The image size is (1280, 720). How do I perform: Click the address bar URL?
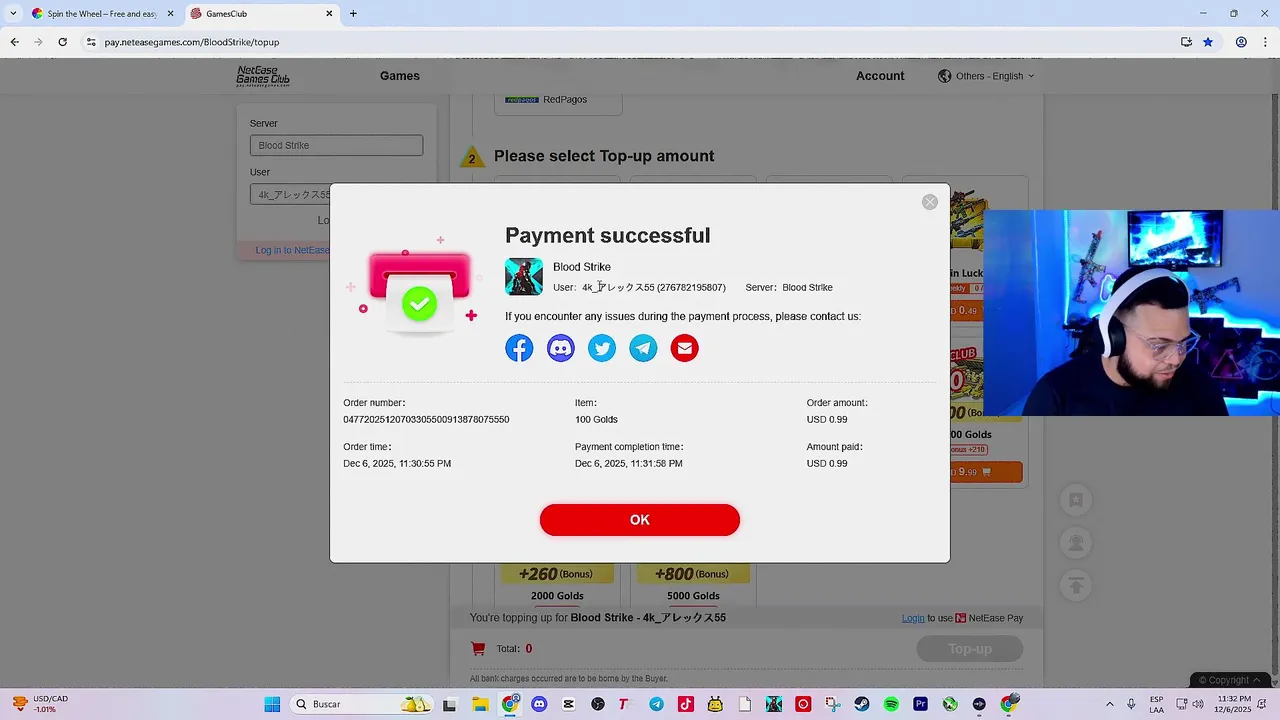coord(192,42)
